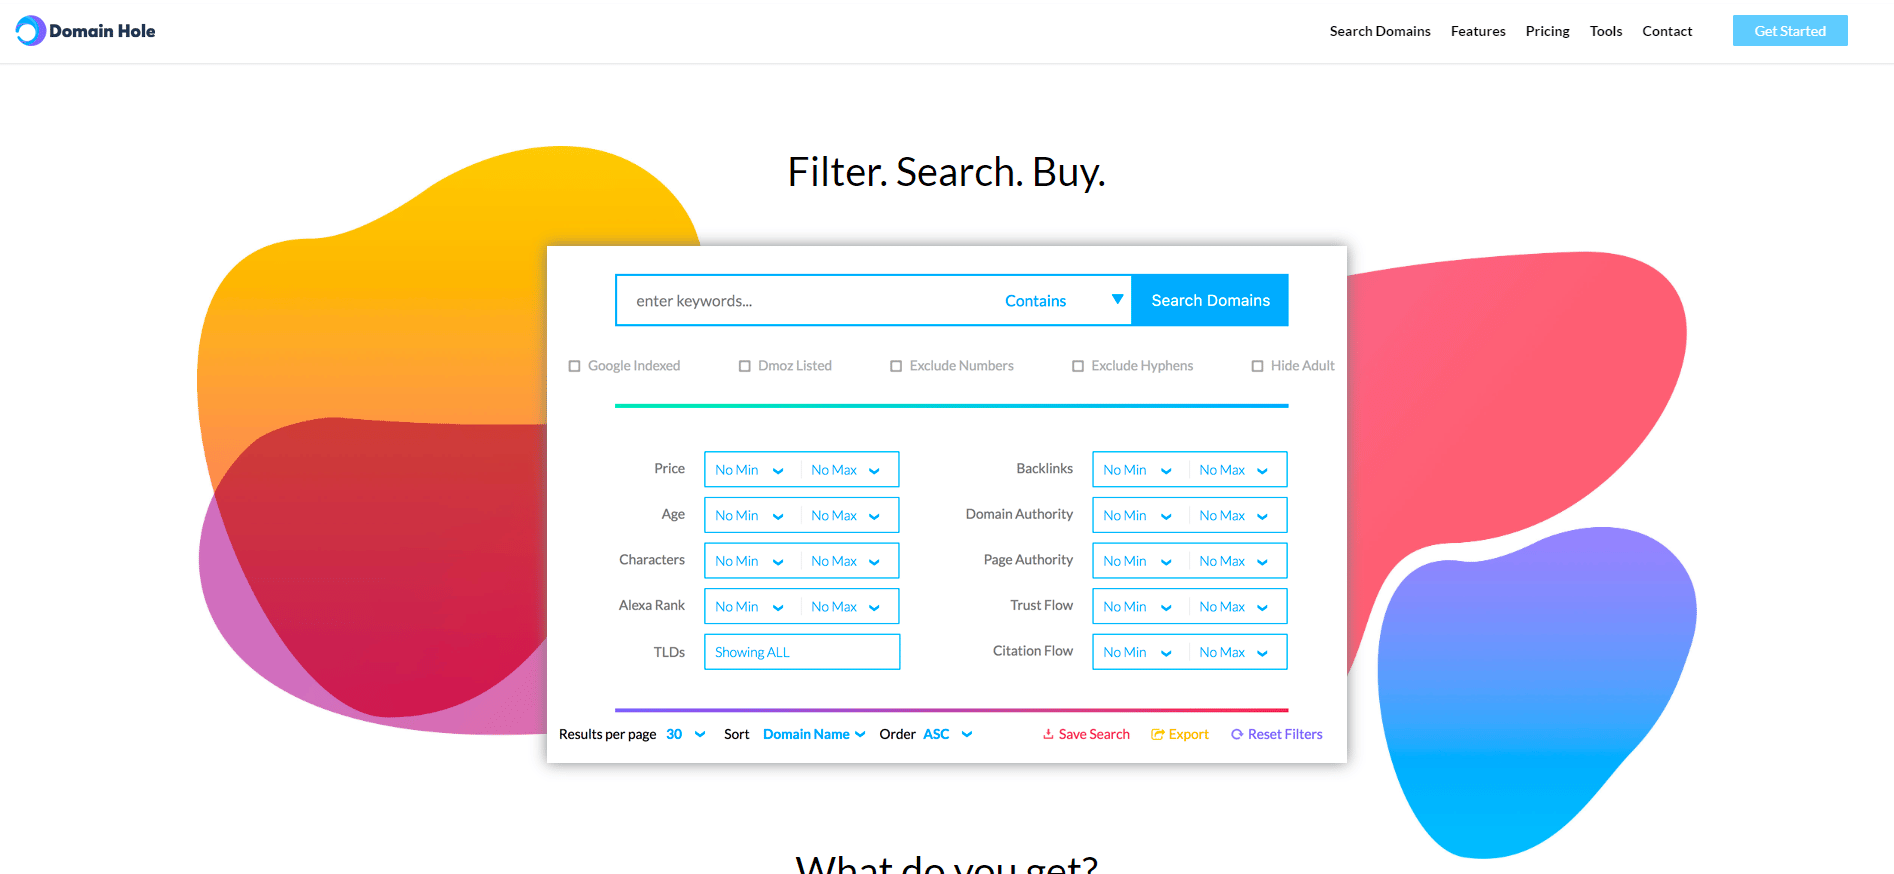Open Citation Flow No Min dropdown
Image resolution: width=1894 pixels, height=874 pixels.
[x=1140, y=652]
